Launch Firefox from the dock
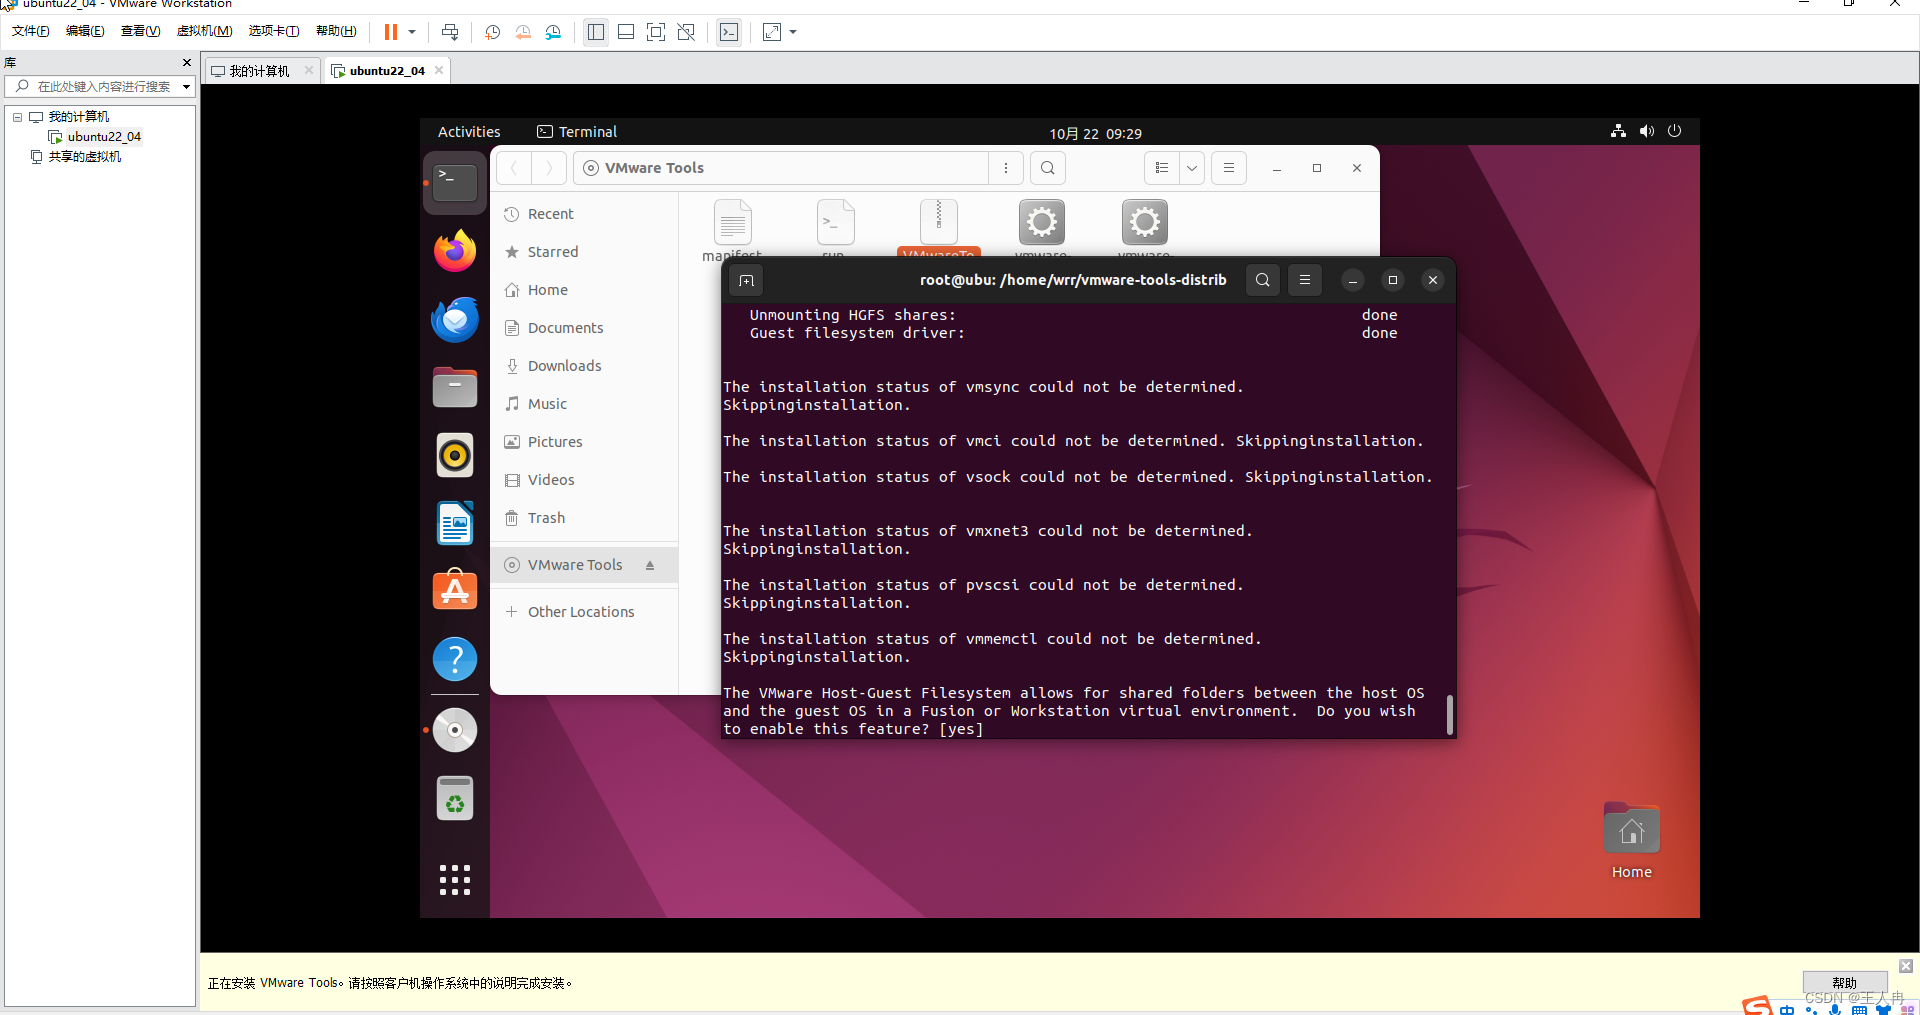This screenshot has width=1920, height=1015. pos(455,251)
